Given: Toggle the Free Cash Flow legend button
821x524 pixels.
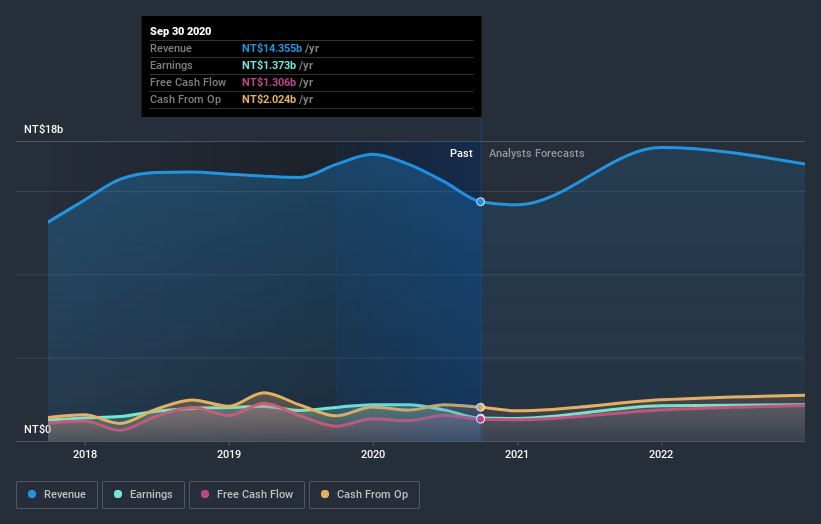Looking at the screenshot, I should [247, 495].
